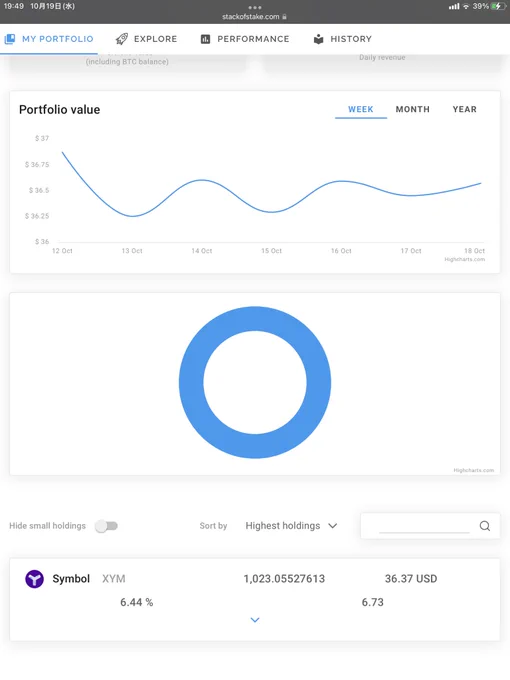This screenshot has height=680, width=510.
Task: Click the 1,023.05527613 holdings amount
Action: point(284,579)
